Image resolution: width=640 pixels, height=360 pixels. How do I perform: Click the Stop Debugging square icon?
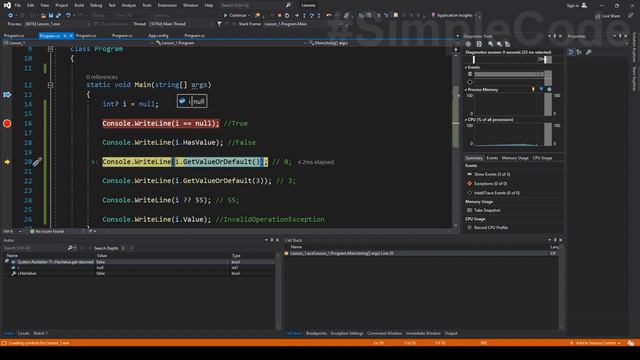coord(279,16)
